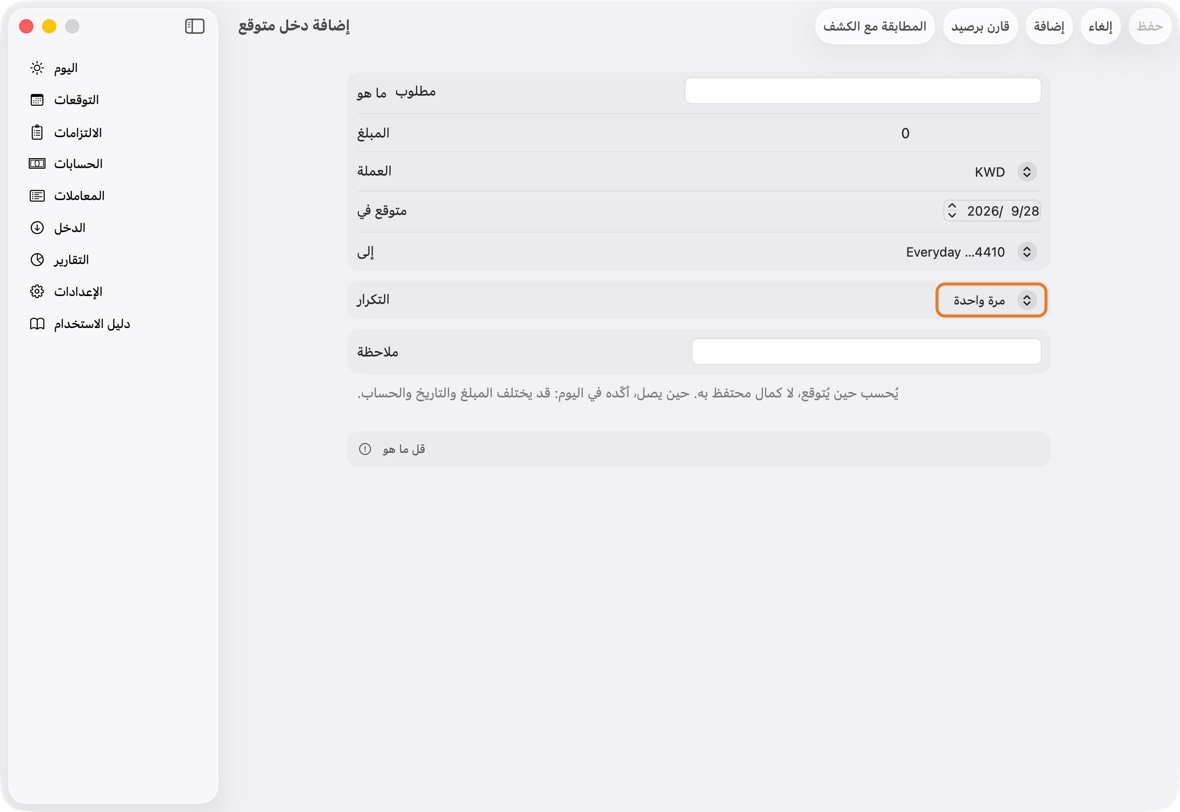Open the إلى account dropdown Everyday ...4410
This screenshot has height=812, width=1180.
971,252
